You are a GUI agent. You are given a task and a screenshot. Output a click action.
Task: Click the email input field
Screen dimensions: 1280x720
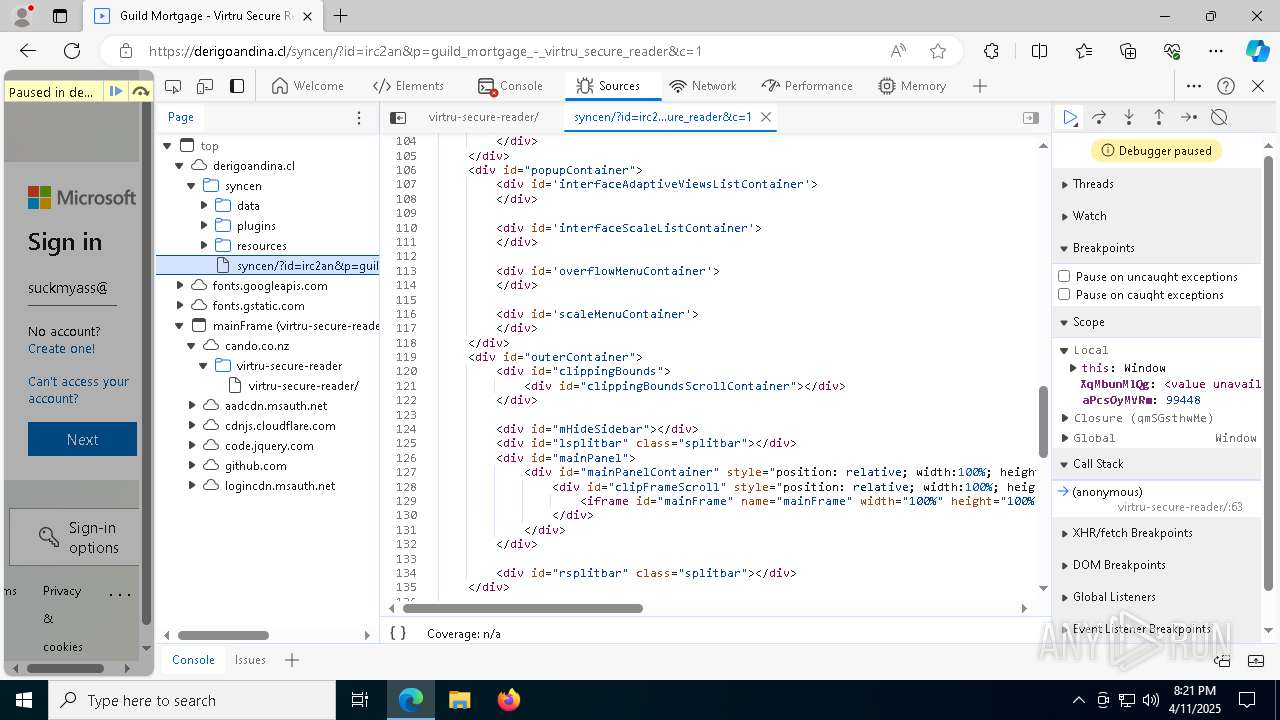click(x=72, y=289)
